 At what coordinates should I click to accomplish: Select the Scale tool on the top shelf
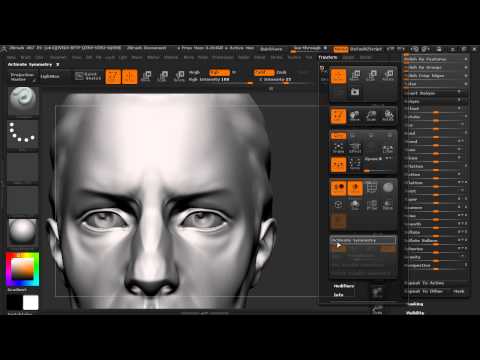coord(163,77)
